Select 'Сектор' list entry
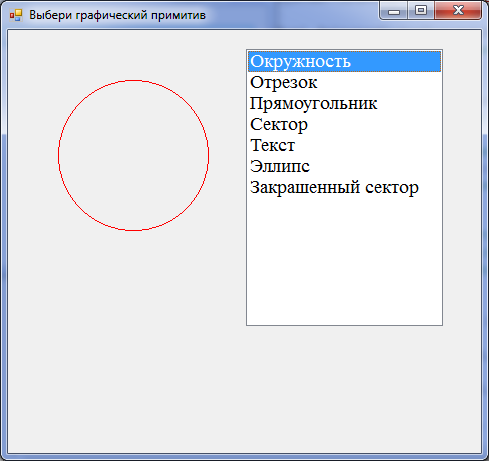489x461 pixels. (344, 124)
